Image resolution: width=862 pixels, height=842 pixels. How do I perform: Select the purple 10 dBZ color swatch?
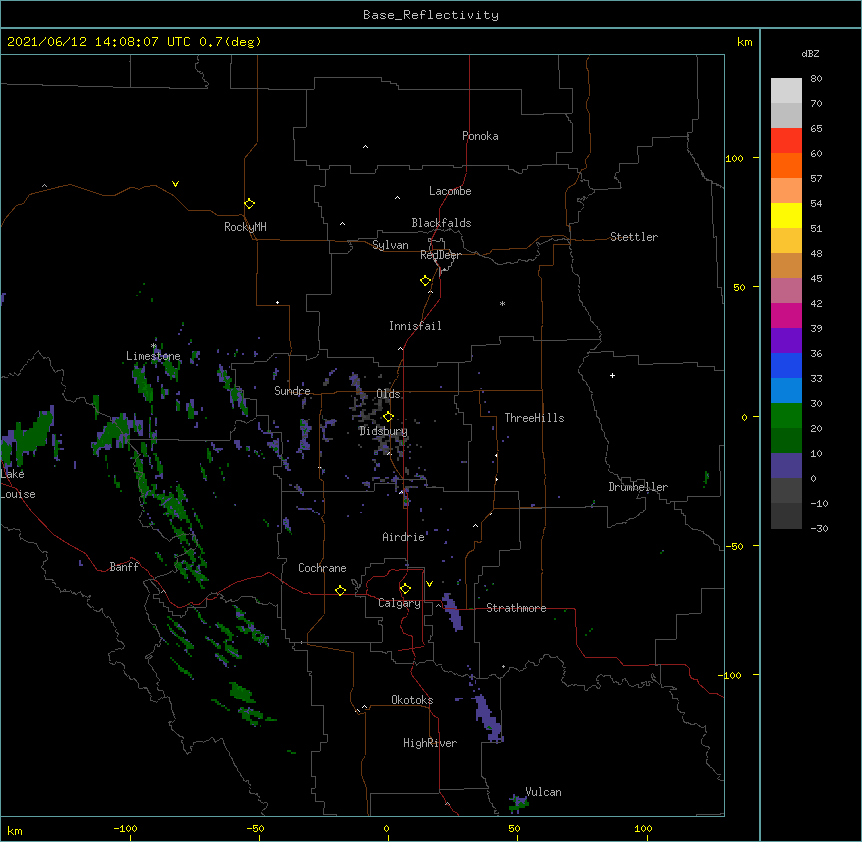tap(786, 466)
